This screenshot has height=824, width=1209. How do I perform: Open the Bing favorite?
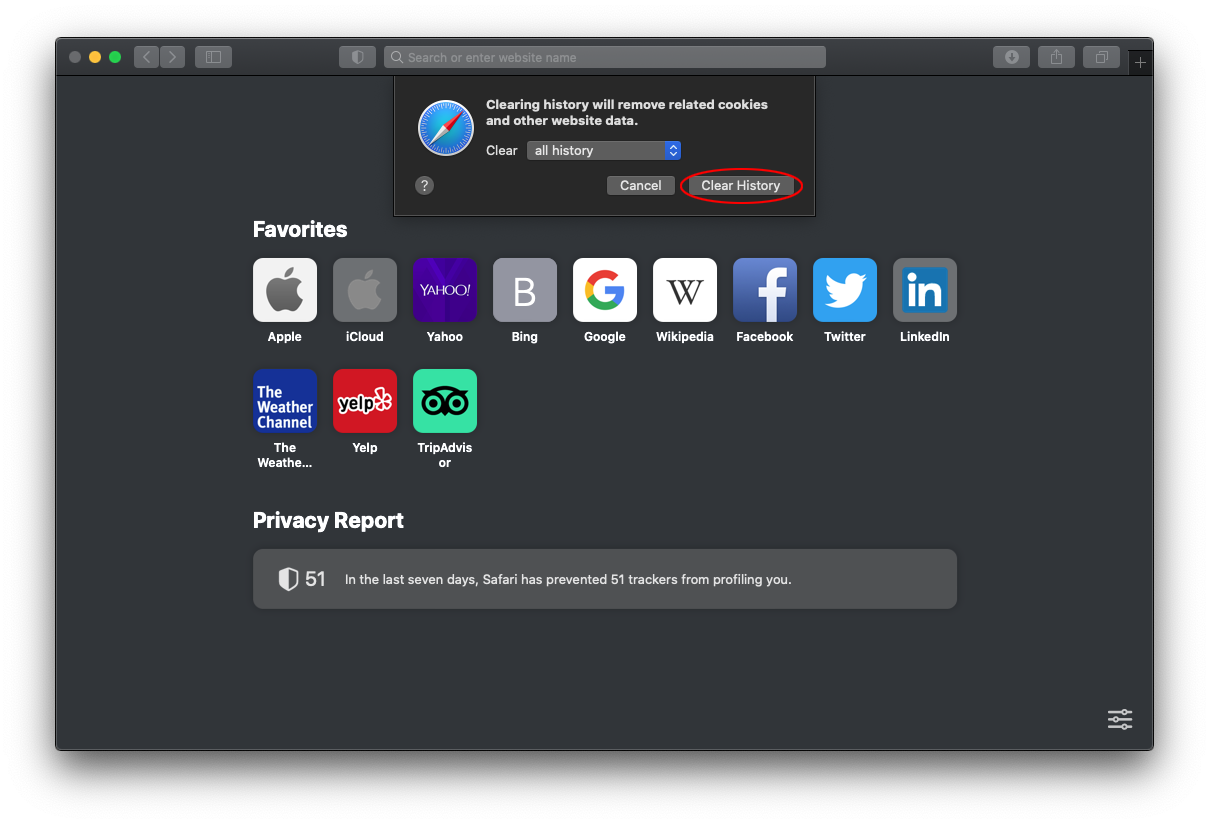tap(525, 290)
